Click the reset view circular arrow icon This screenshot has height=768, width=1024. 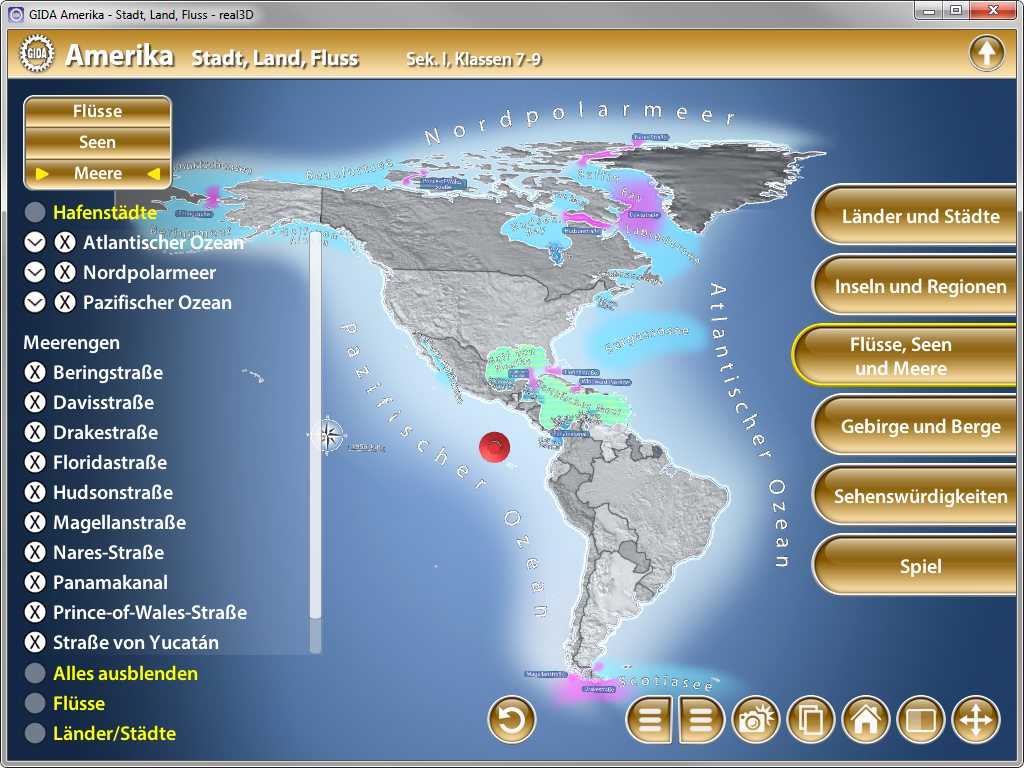(x=512, y=720)
